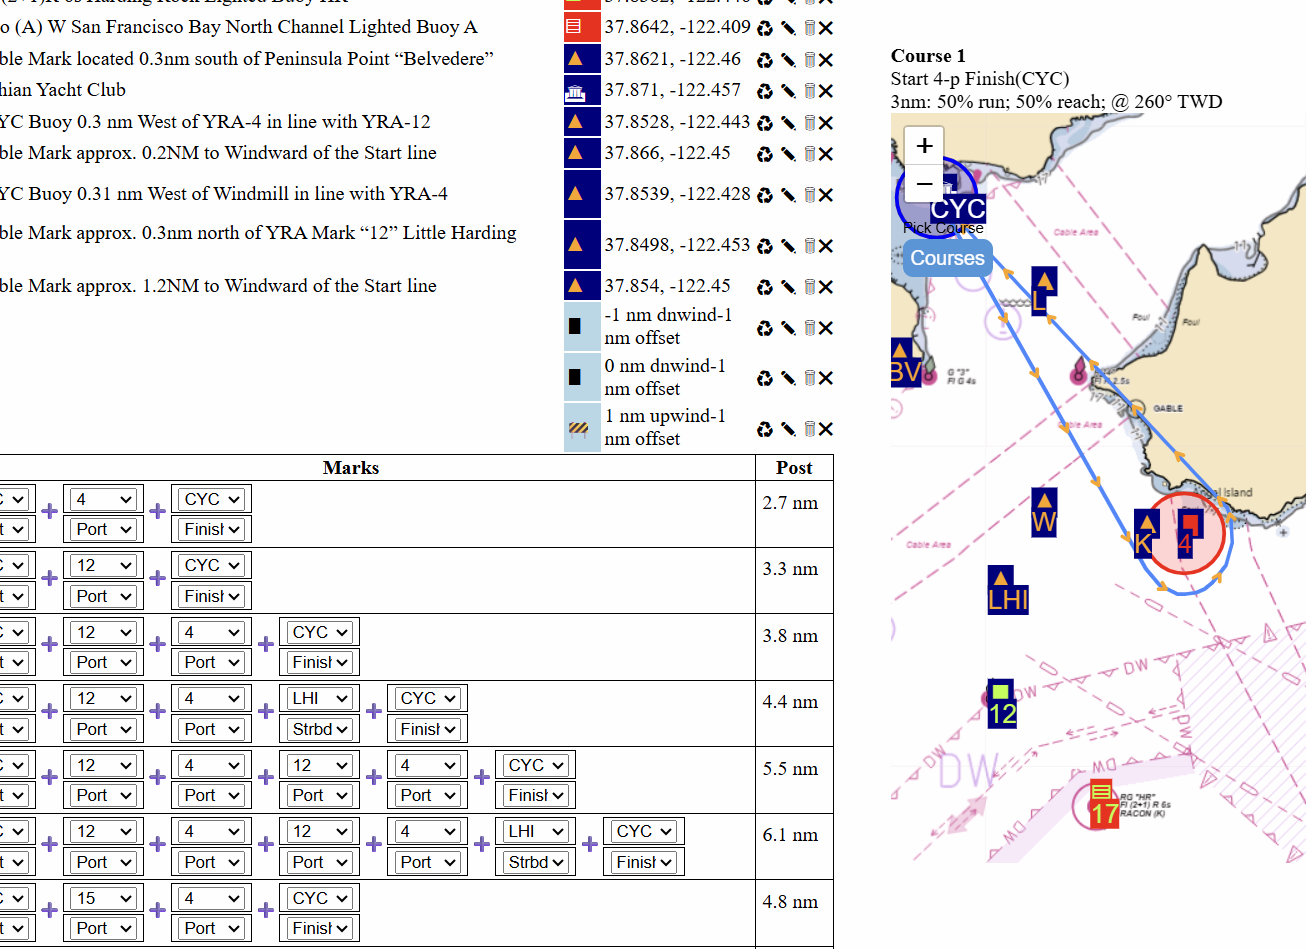Image resolution: width=1306 pixels, height=949 pixels.
Task: Zoom in on the chart map
Action: click(x=925, y=146)
